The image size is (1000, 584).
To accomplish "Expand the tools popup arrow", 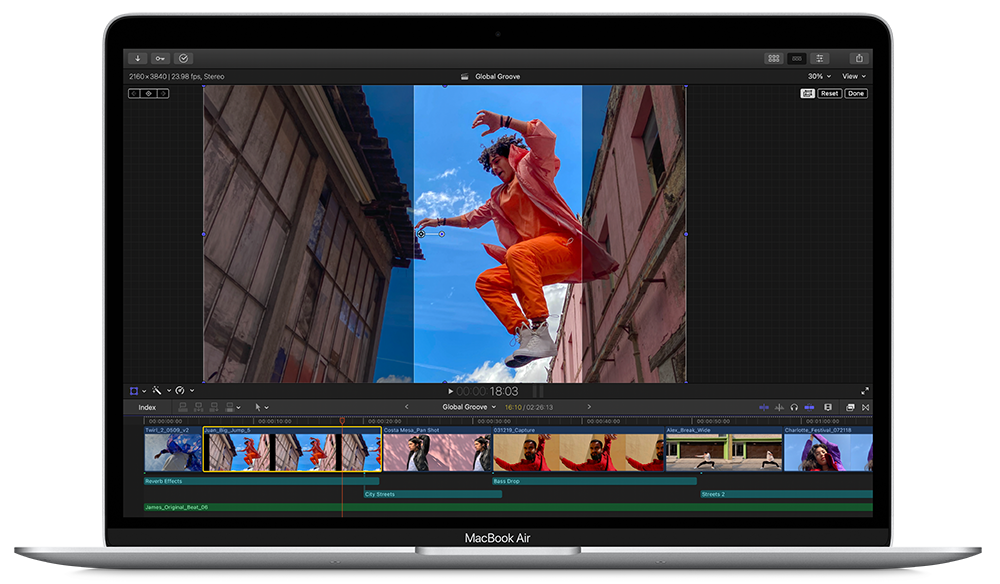I will click(267, 407).
